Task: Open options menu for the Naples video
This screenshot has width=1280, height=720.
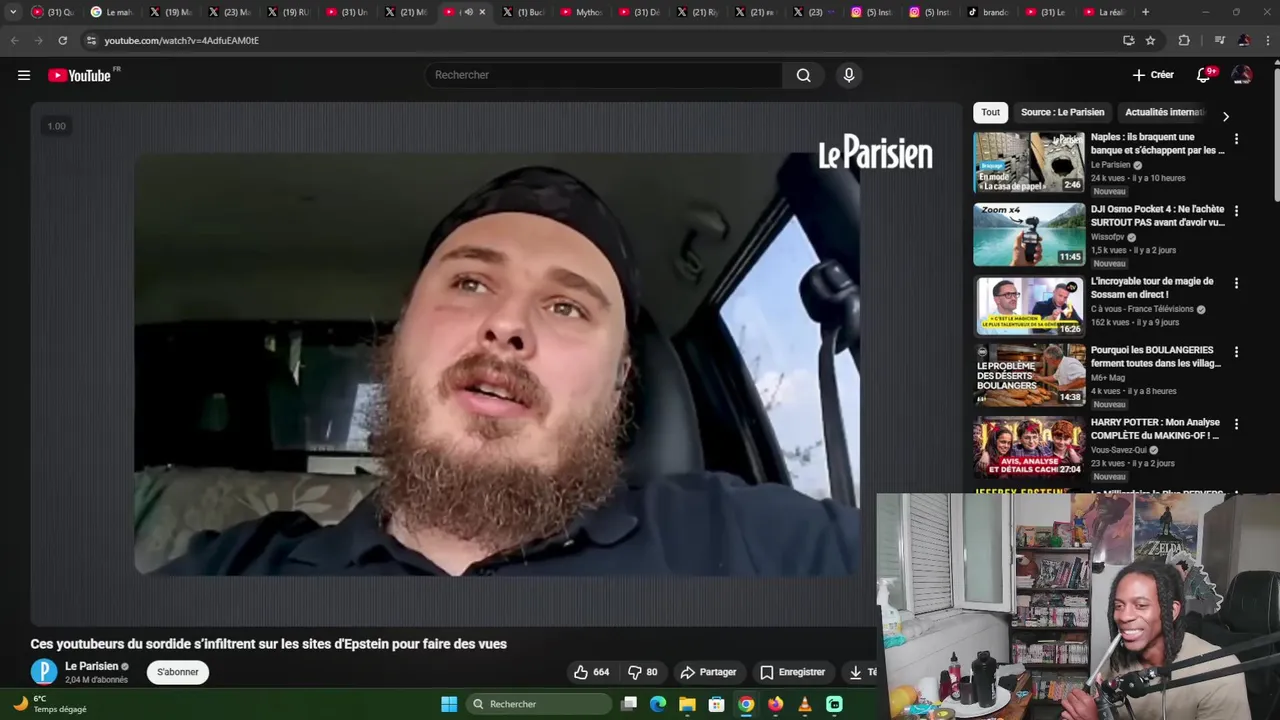Action: pyautogui.click(x=1236, y=139)
